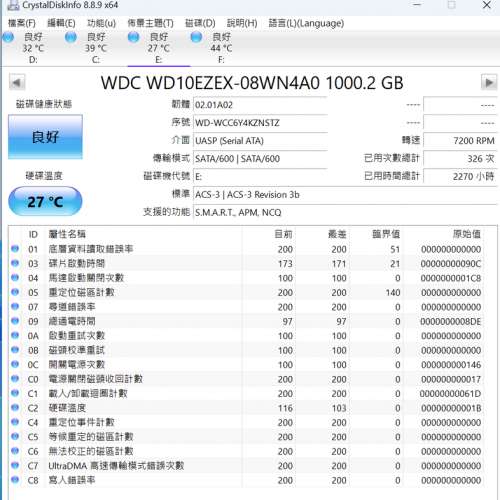Click status icon of attribute C1 row

[15, 393]
